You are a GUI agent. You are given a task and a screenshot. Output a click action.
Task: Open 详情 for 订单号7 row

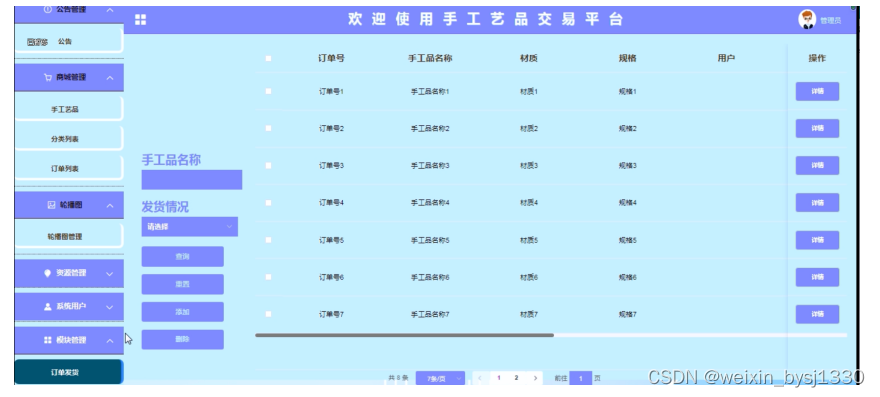[817, 314]
